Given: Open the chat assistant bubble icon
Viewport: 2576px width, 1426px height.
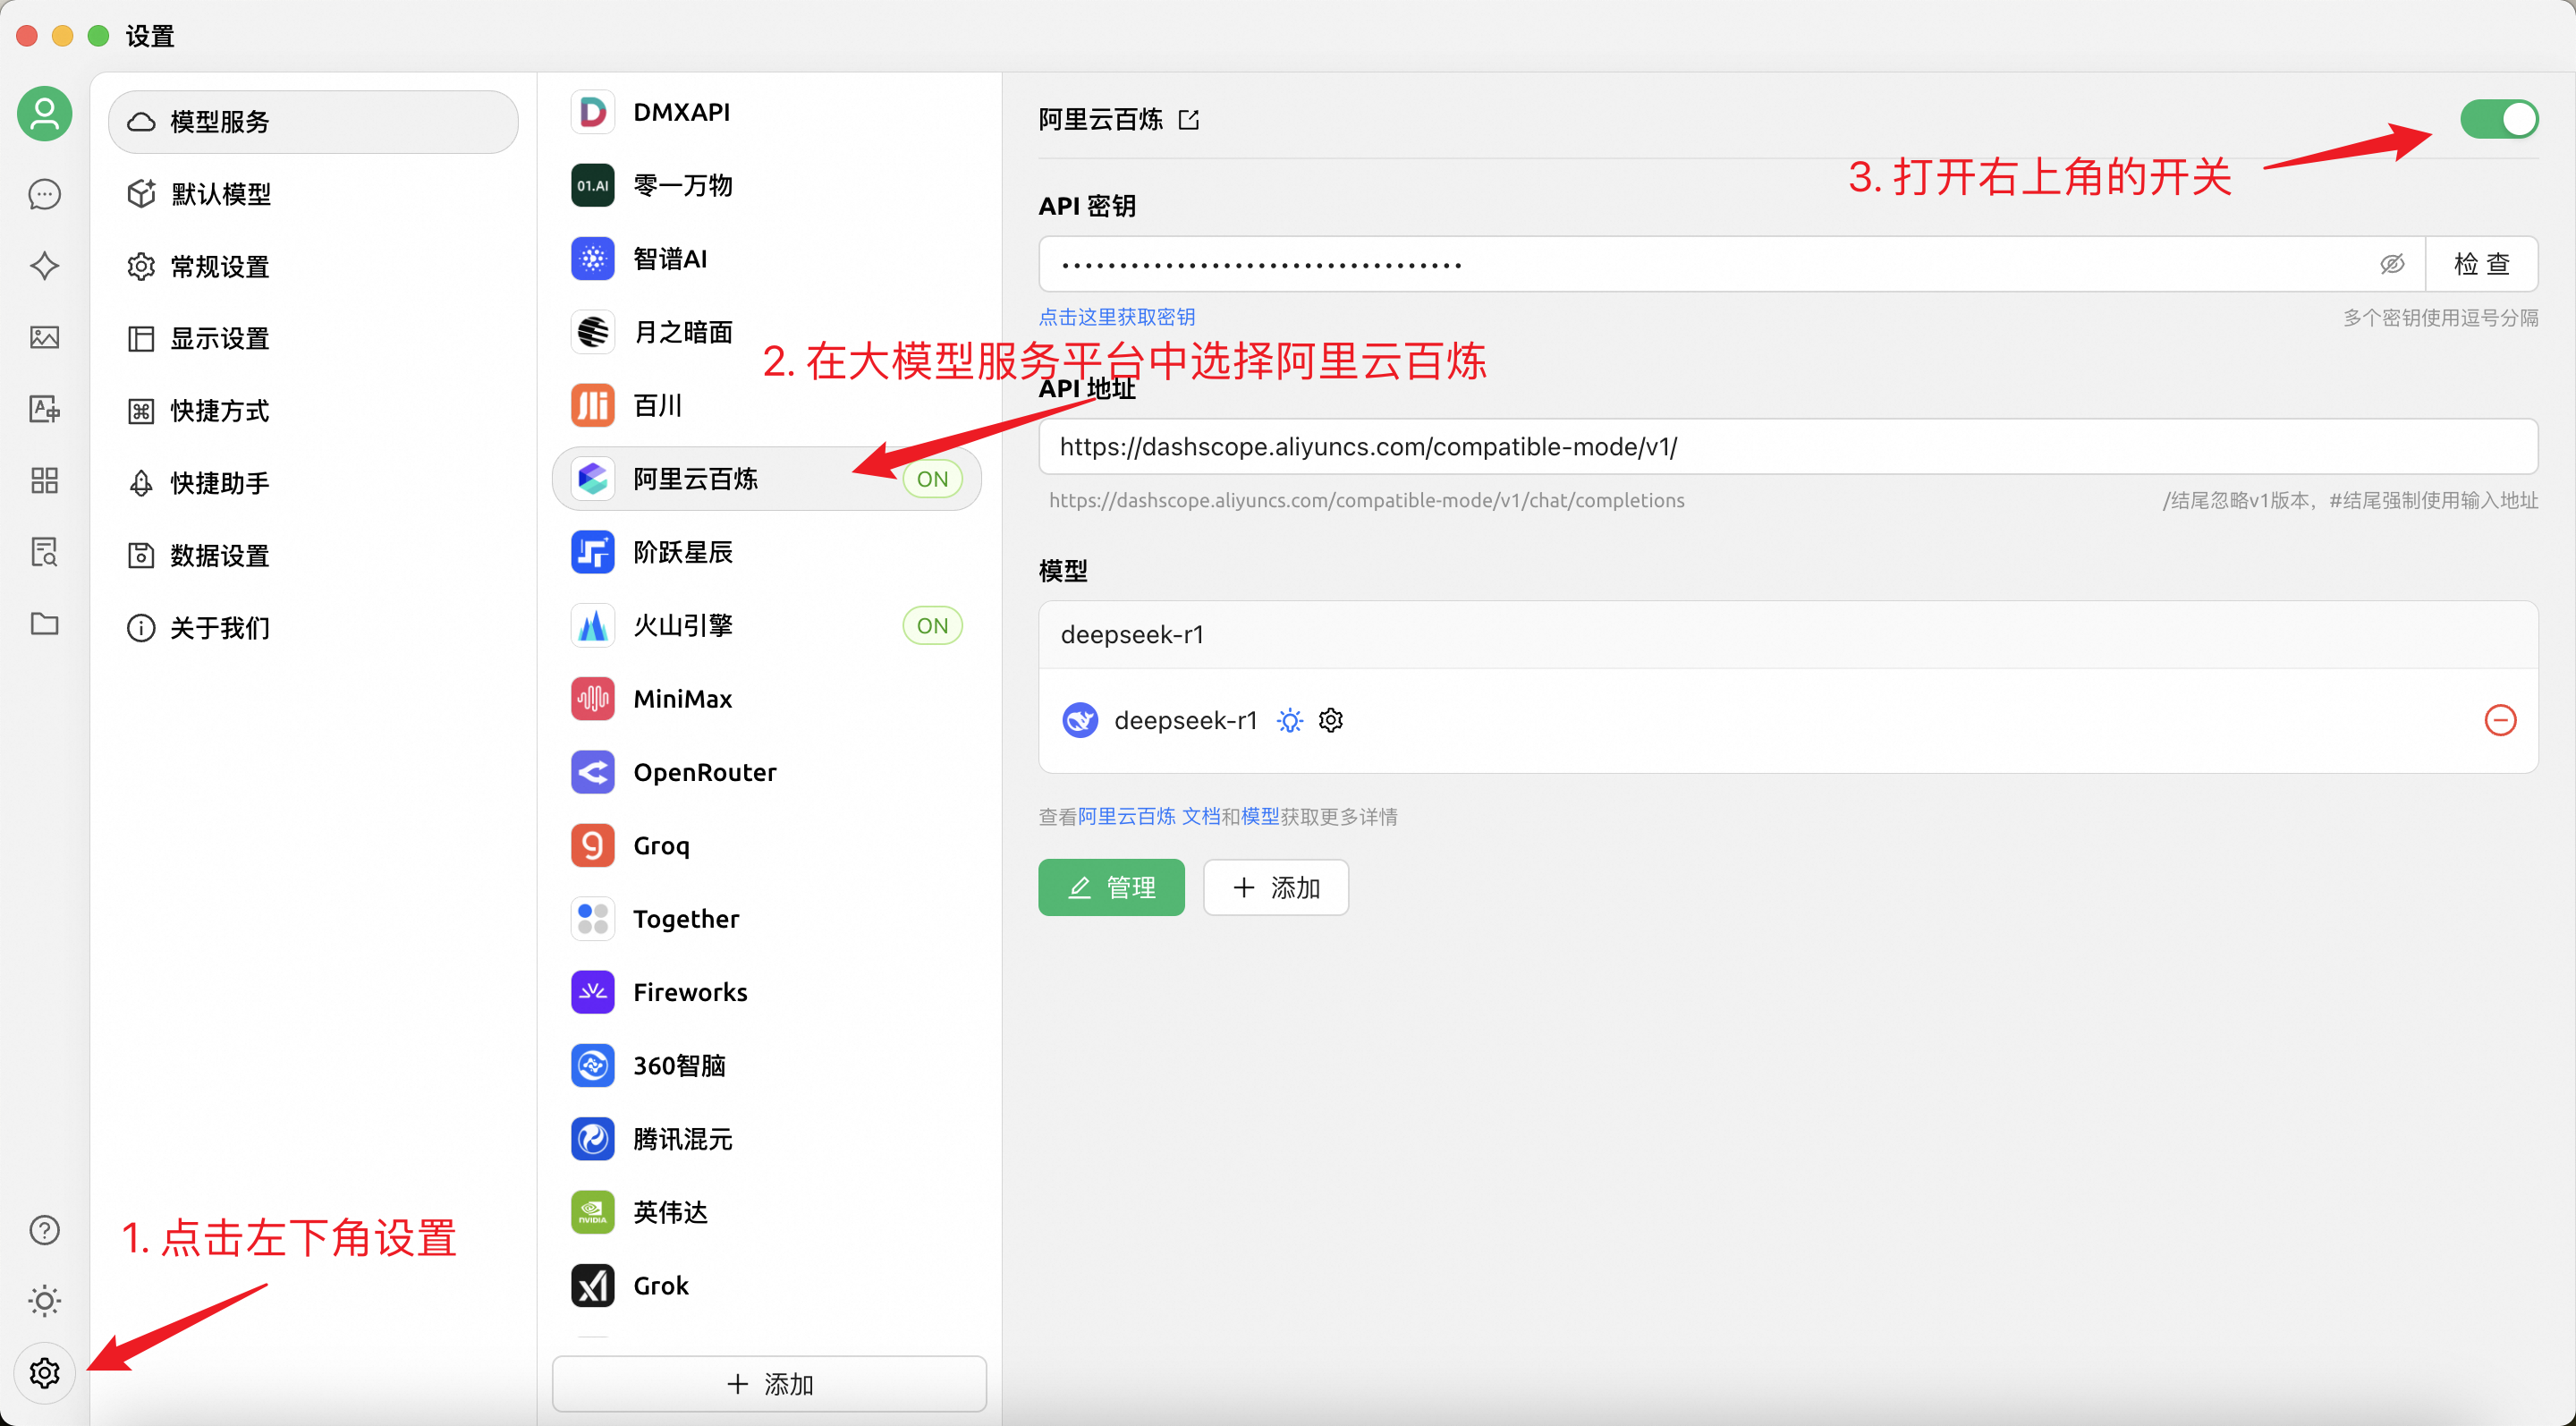Looking at the screenshot, I should click(x=44, y=194).
